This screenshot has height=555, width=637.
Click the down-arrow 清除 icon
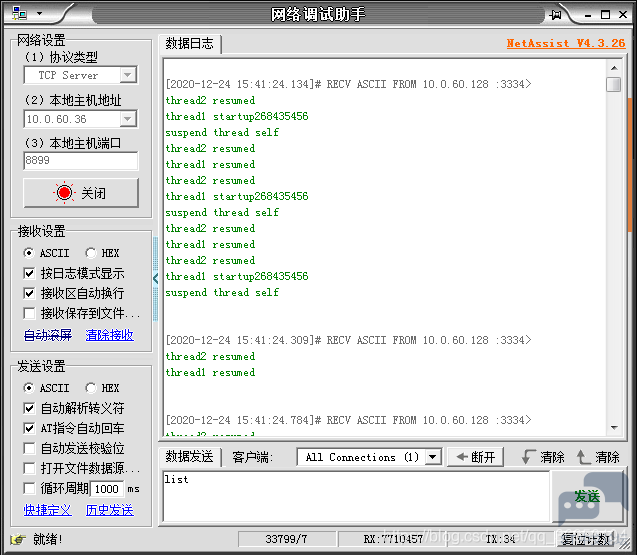[x=528, y=457]
